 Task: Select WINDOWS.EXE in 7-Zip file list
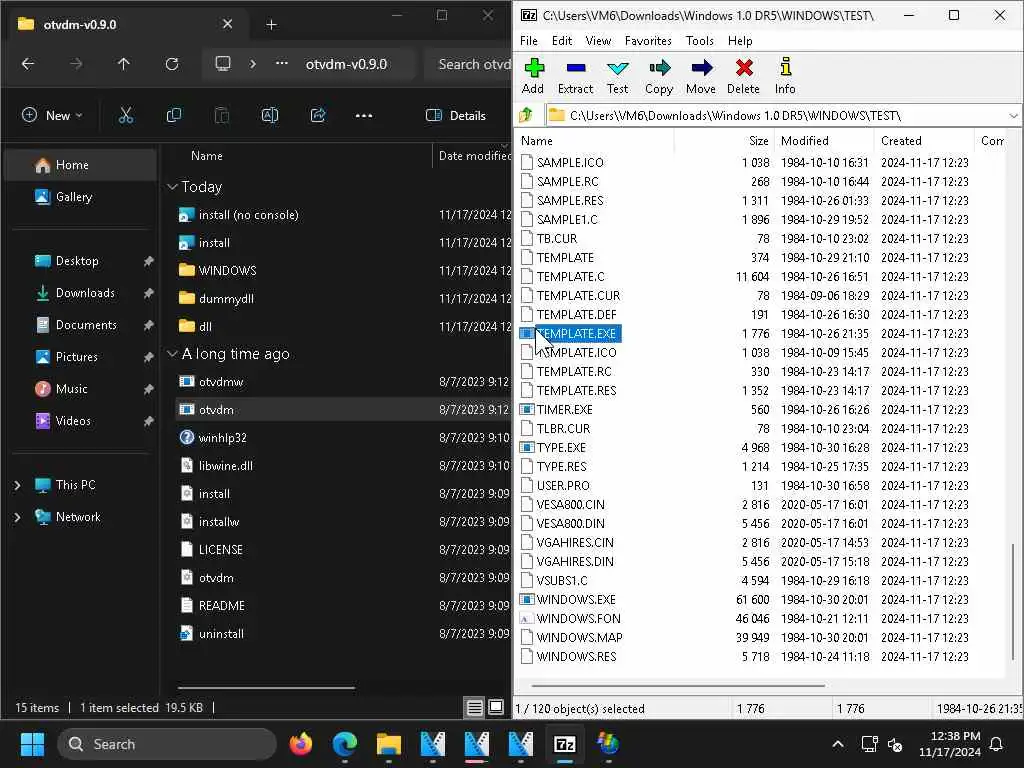[575, 600]
